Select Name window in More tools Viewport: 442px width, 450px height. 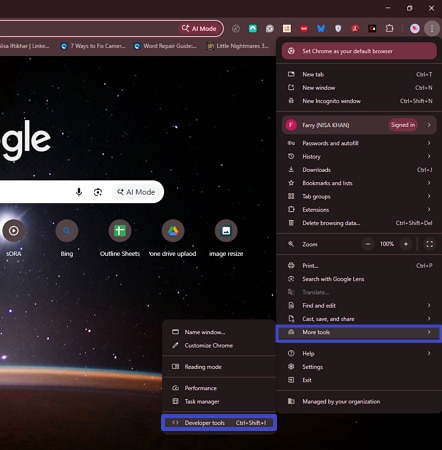(219, 332)
